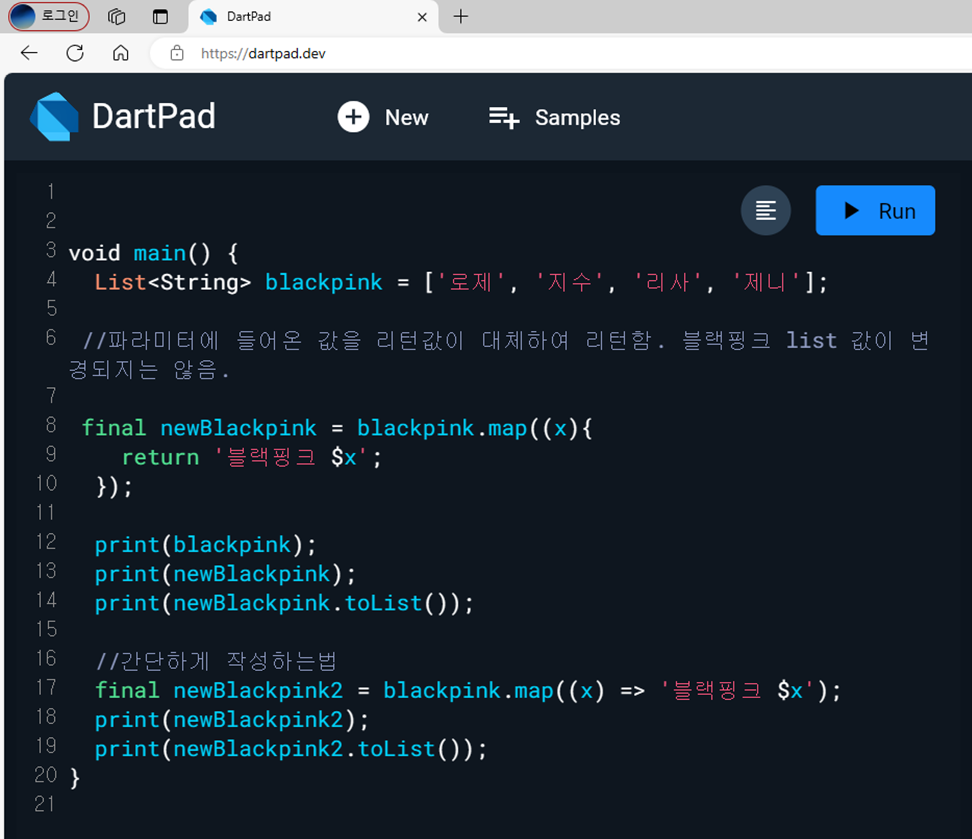Click the comment beginning '//파라미터에'
This screenshot has height=839, width=972.
499,355
